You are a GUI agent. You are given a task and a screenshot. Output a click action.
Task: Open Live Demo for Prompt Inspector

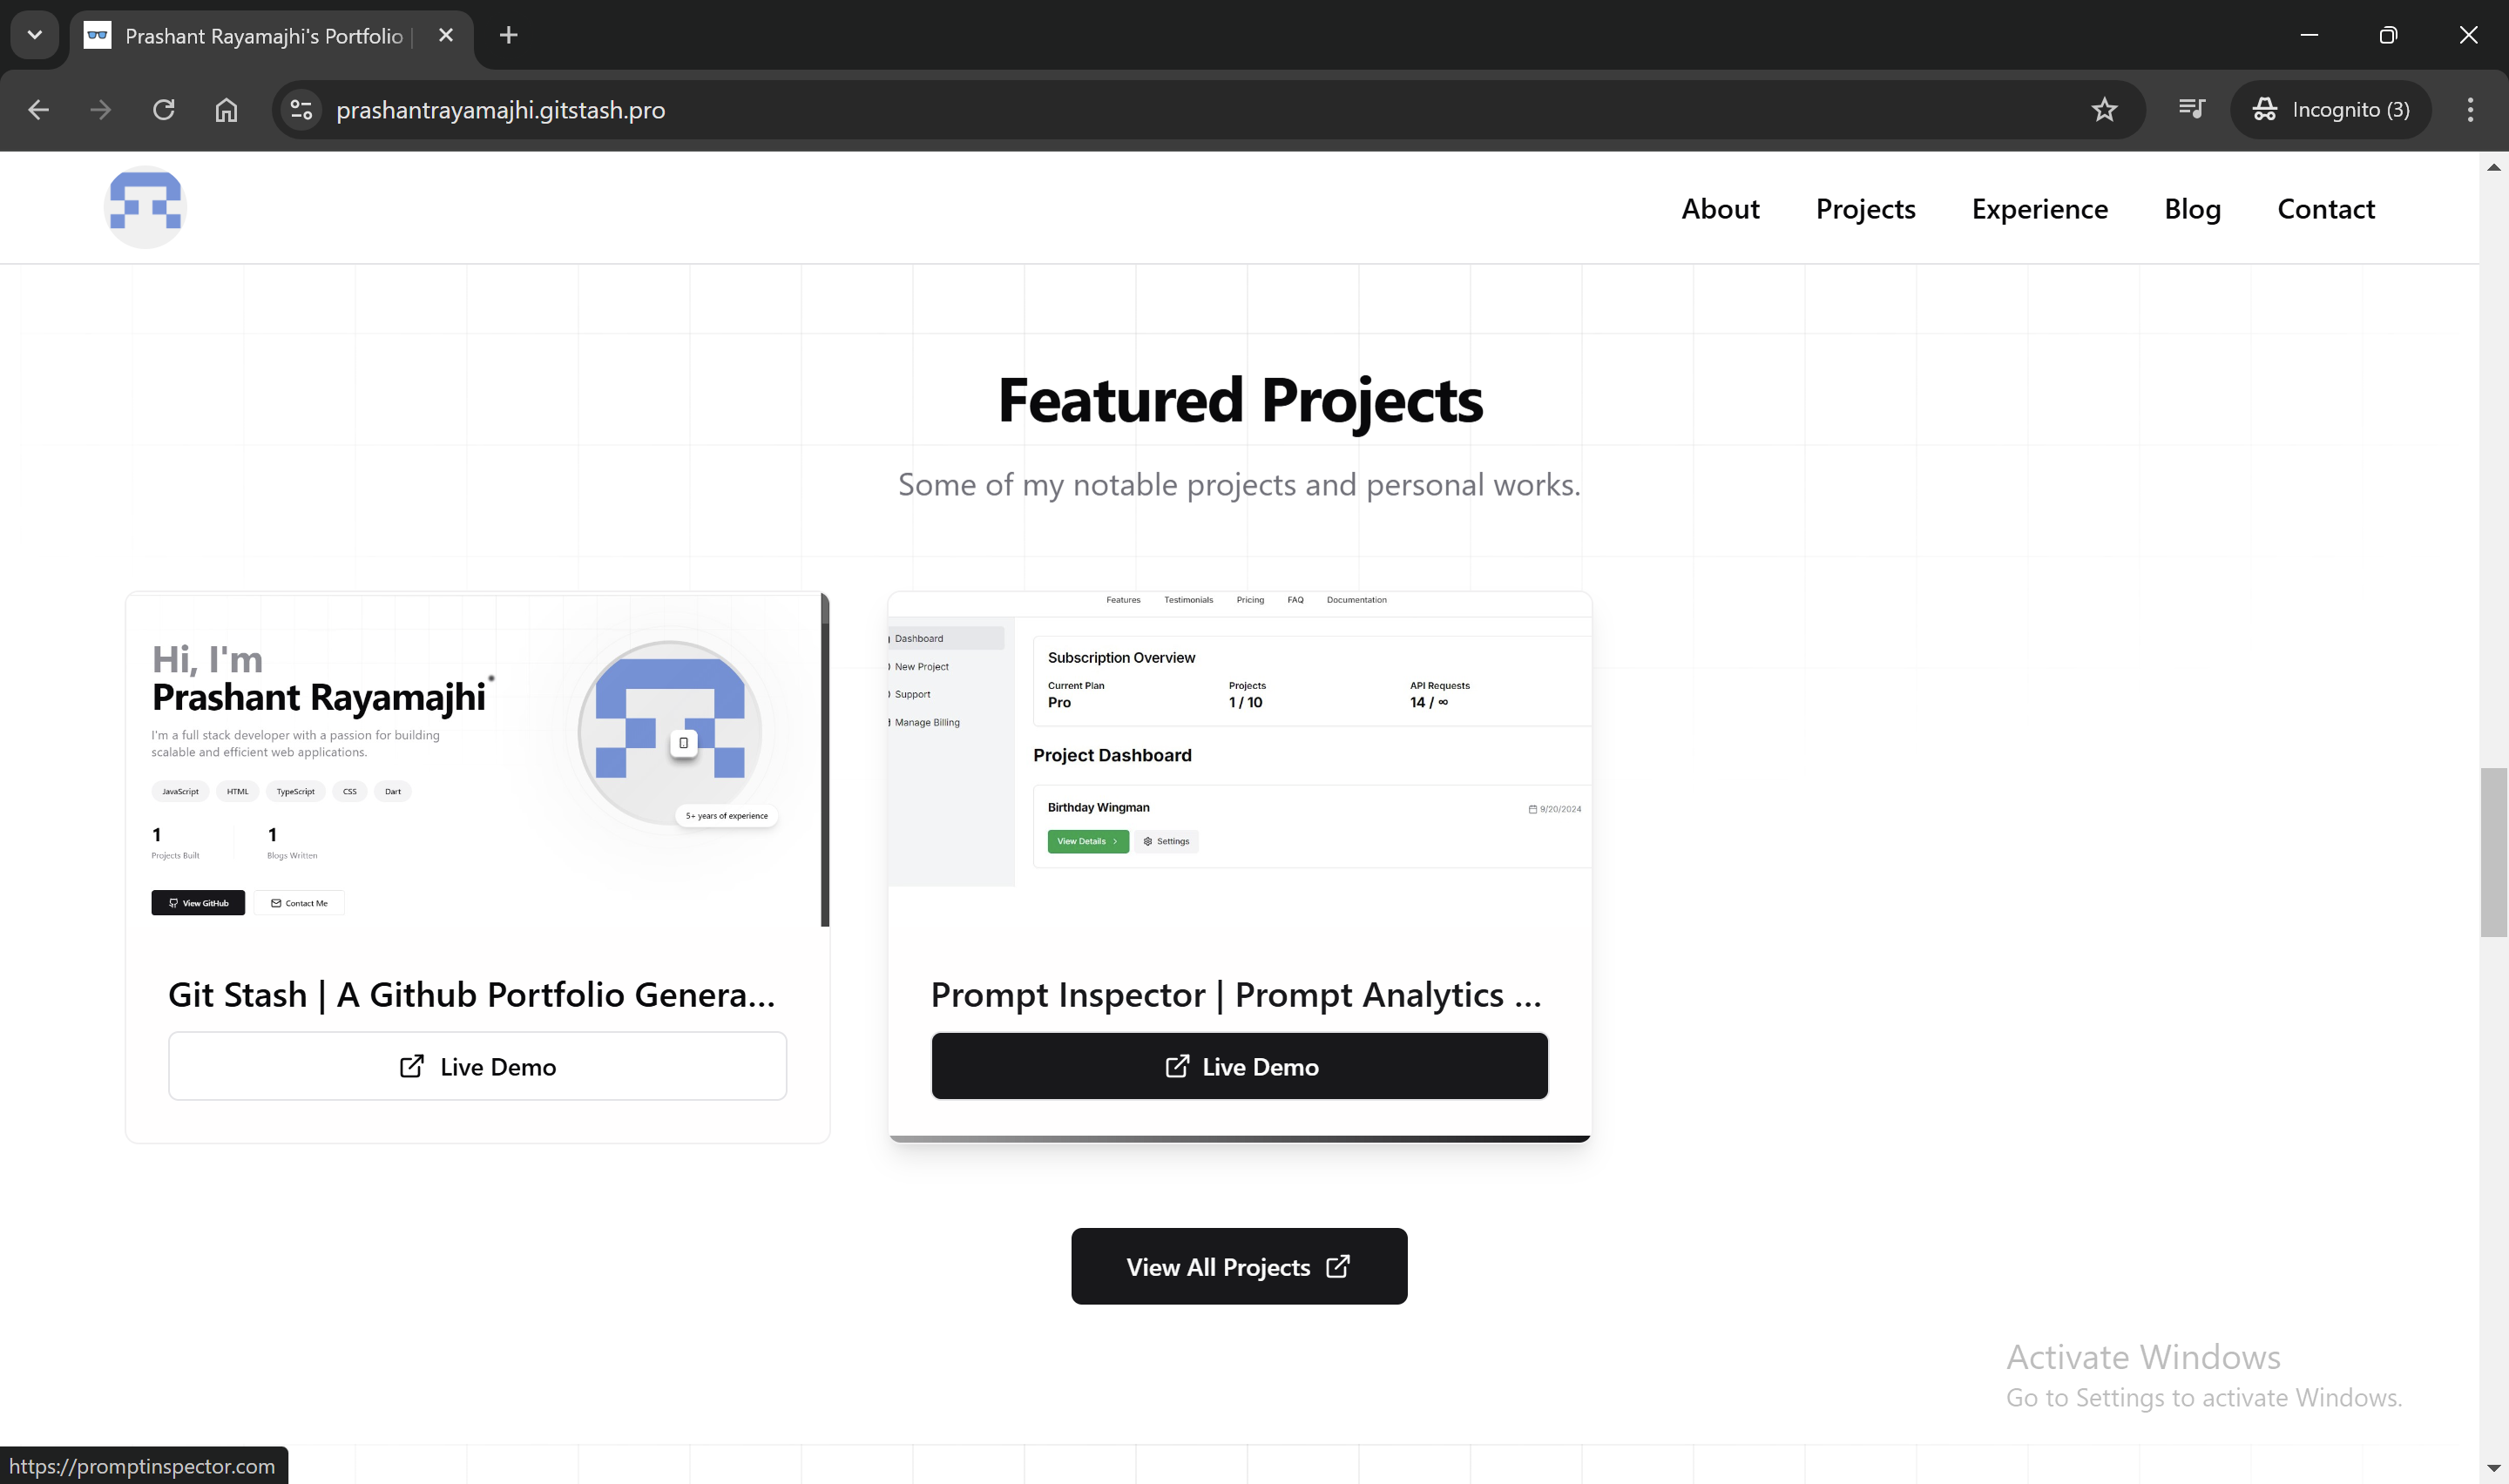click(1239, 1066)
